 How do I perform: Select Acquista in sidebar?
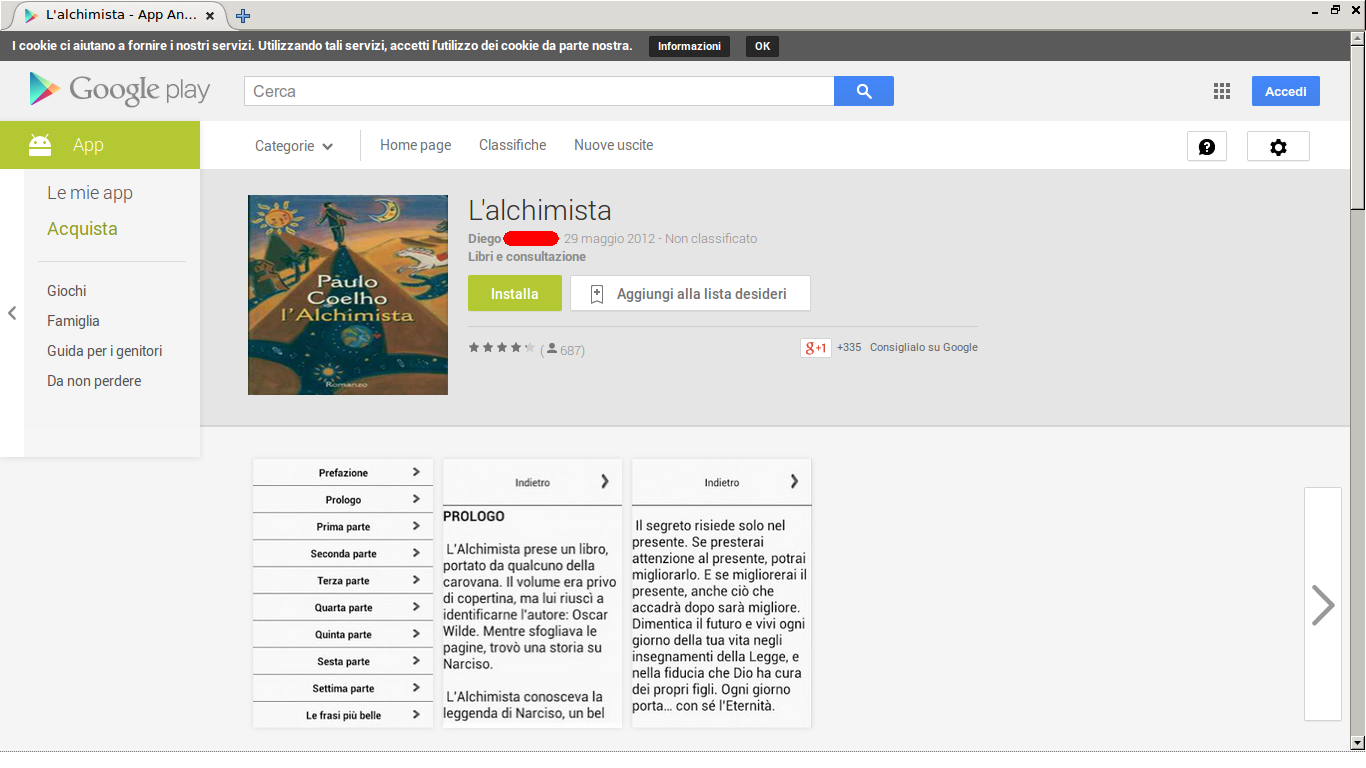click(82, 229)
